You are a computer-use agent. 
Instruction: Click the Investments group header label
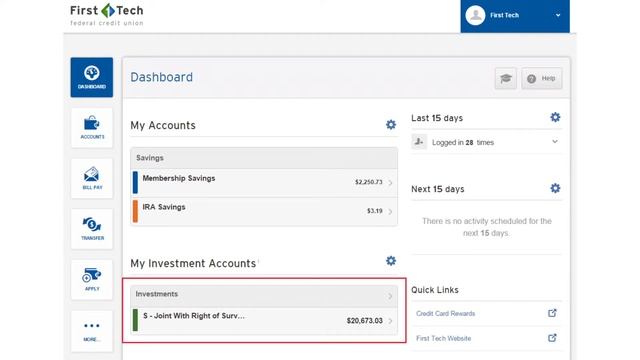(x=157, y=294)
